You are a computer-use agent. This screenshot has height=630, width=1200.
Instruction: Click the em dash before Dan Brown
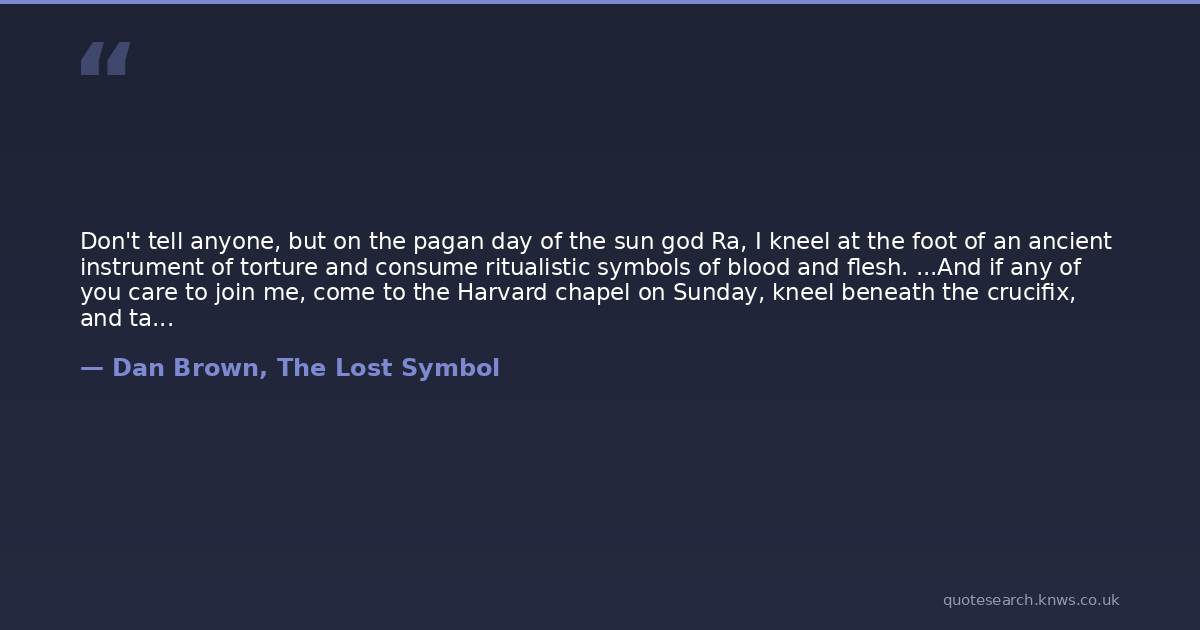pos(91,368)
